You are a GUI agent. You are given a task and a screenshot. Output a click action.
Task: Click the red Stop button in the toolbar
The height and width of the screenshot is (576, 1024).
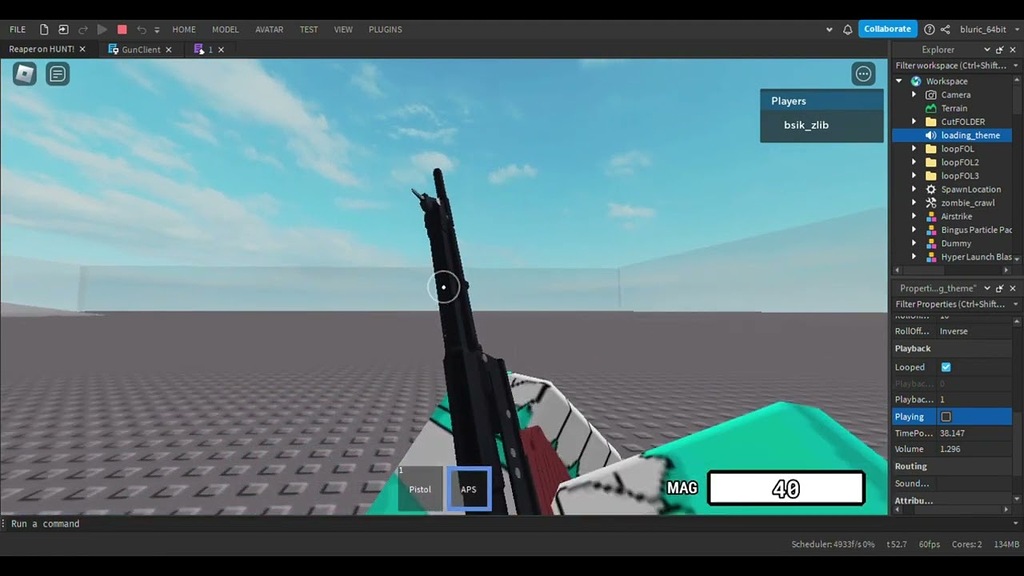pos(124,29)
